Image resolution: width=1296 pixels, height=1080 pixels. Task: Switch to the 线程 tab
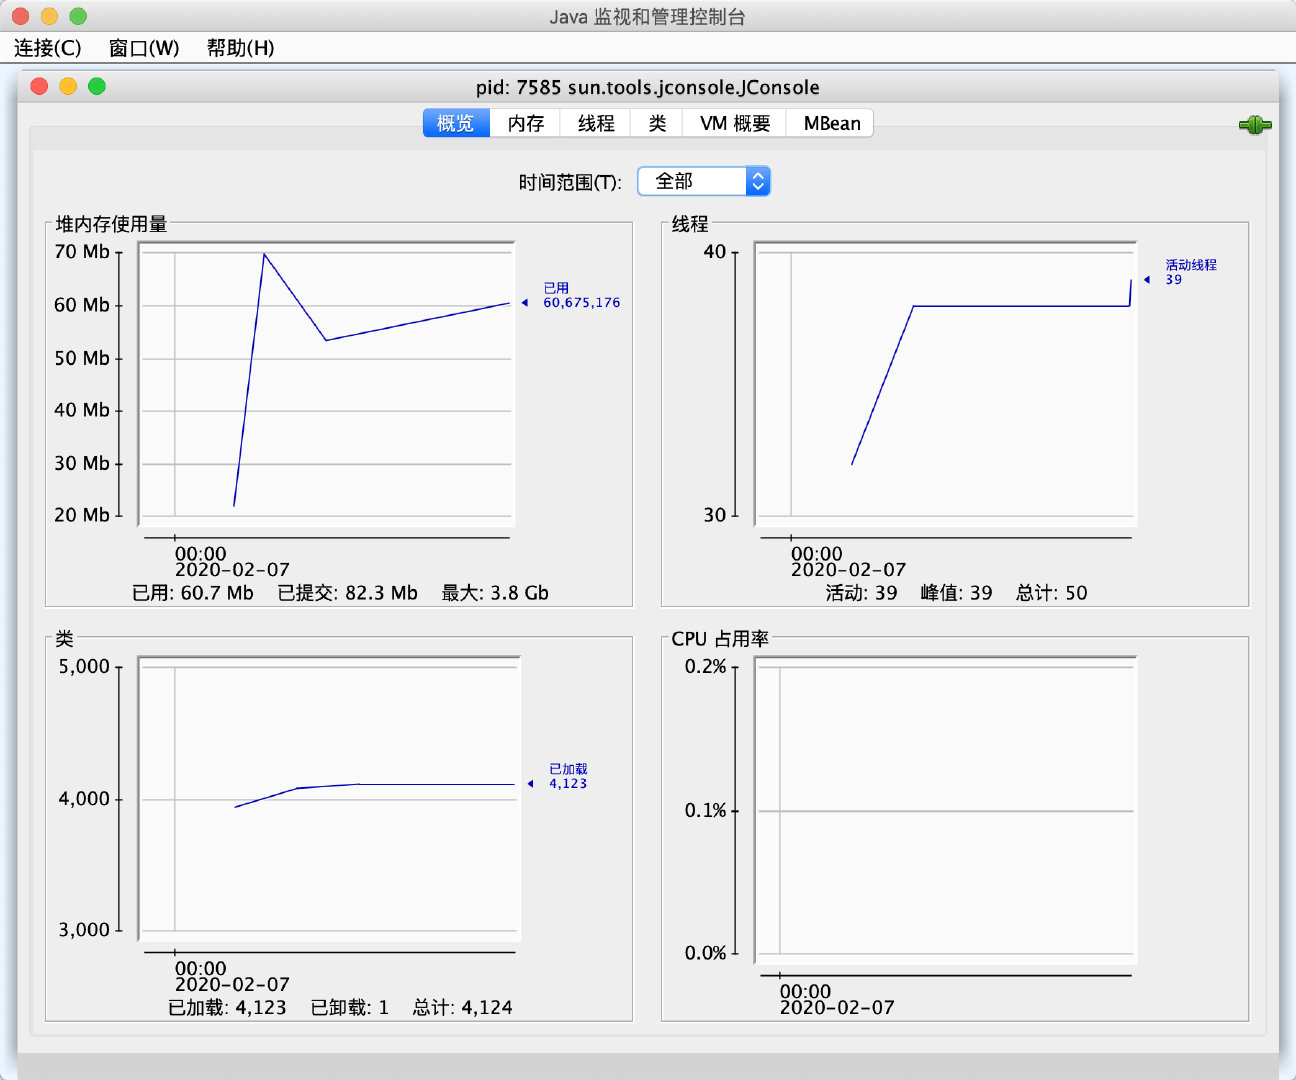point(596,123)
